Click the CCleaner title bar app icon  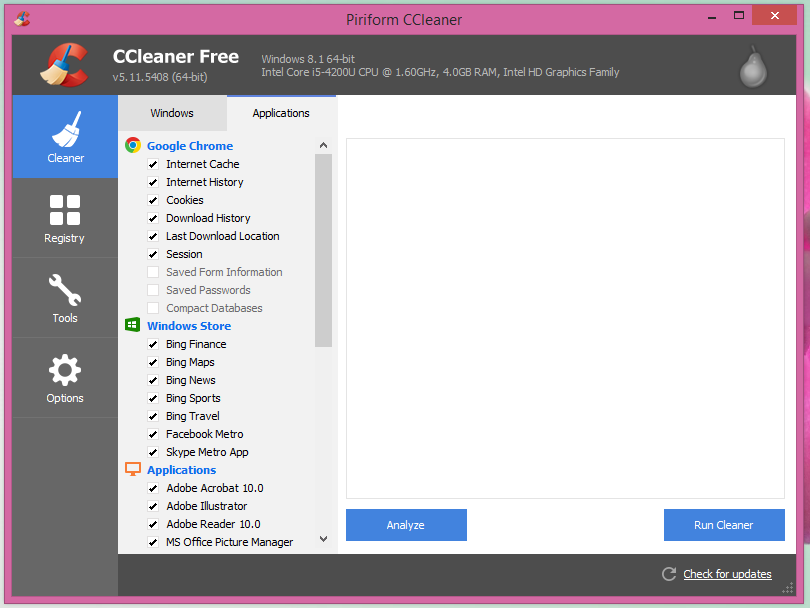coord(22,19)
